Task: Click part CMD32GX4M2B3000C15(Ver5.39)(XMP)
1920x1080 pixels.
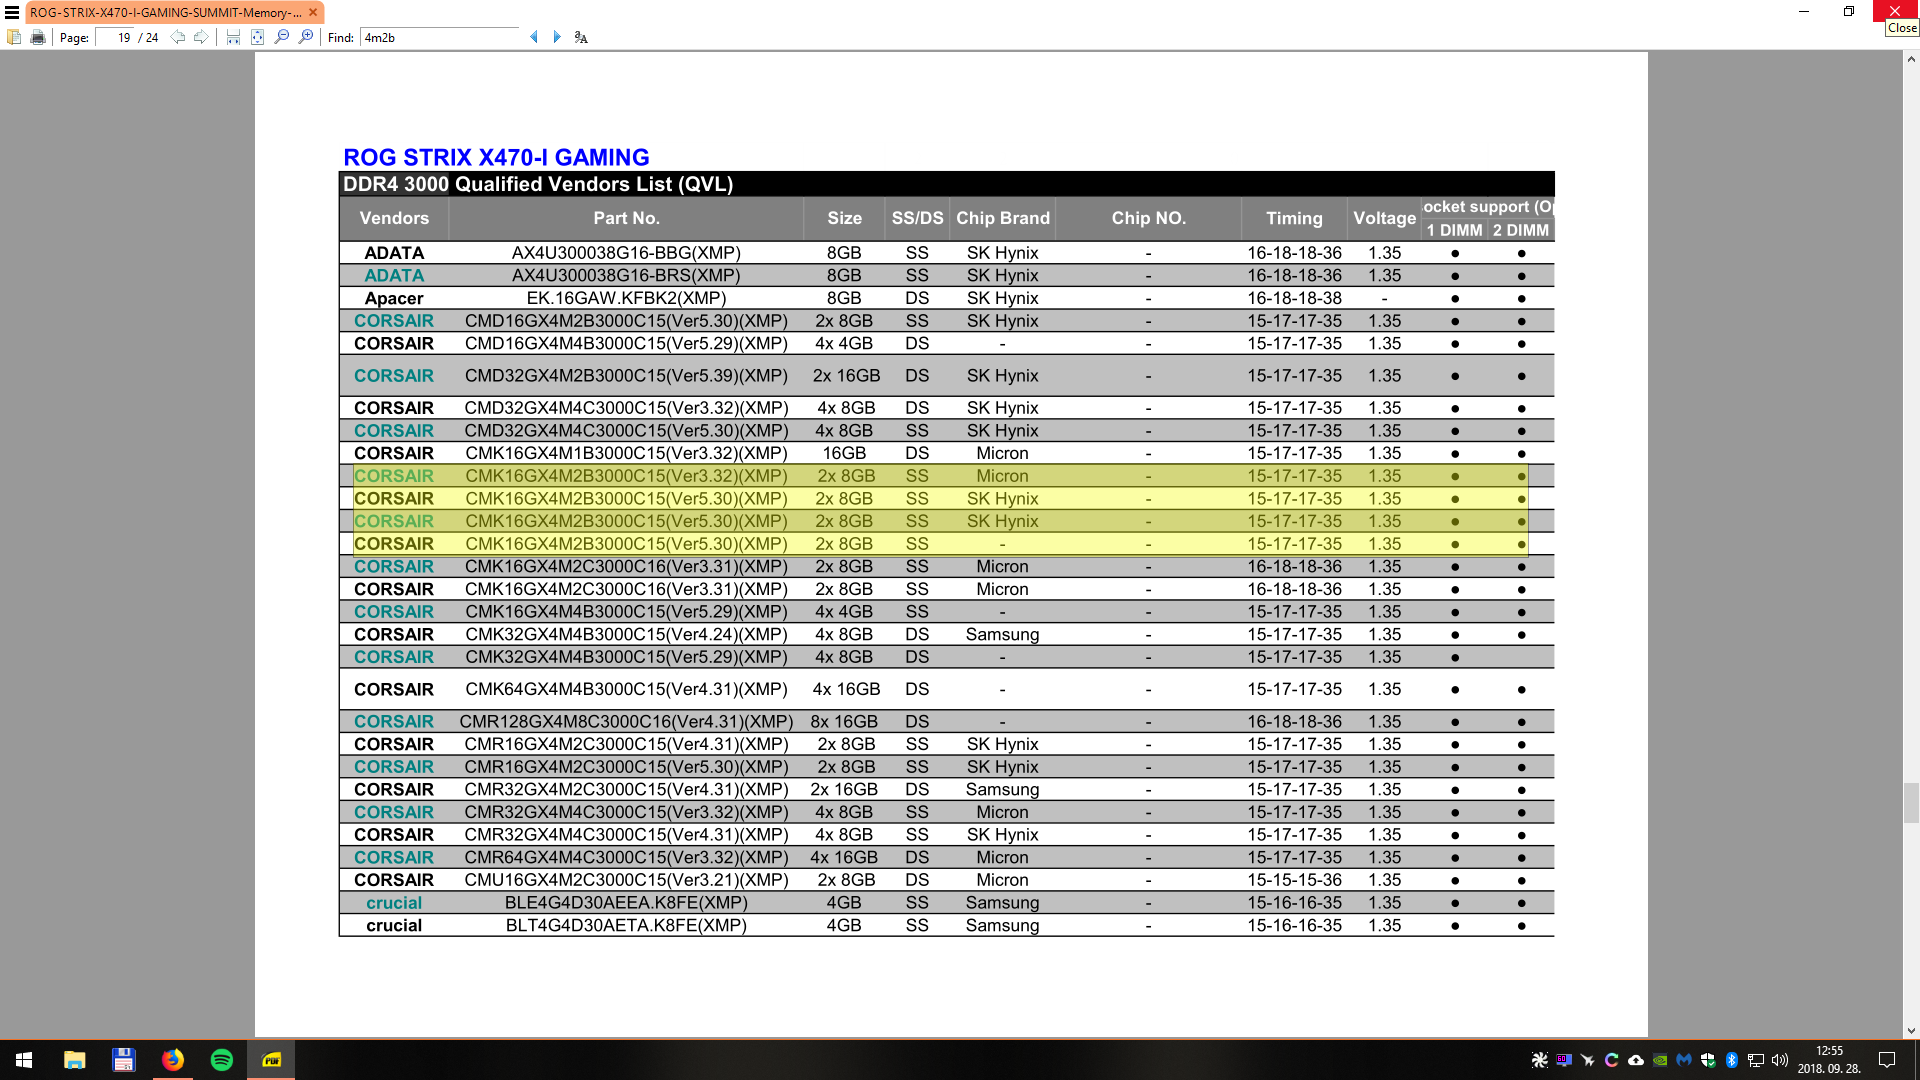Action: coord(626,376)
